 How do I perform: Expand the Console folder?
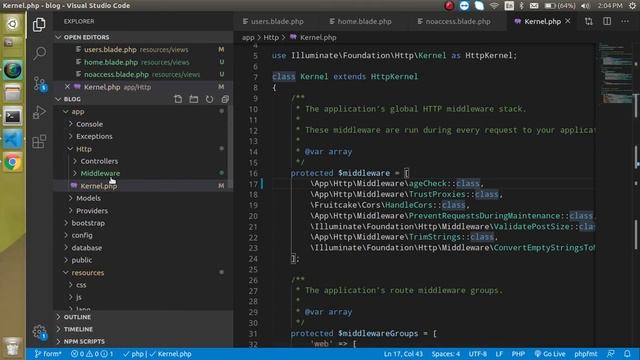click(89, 124)
